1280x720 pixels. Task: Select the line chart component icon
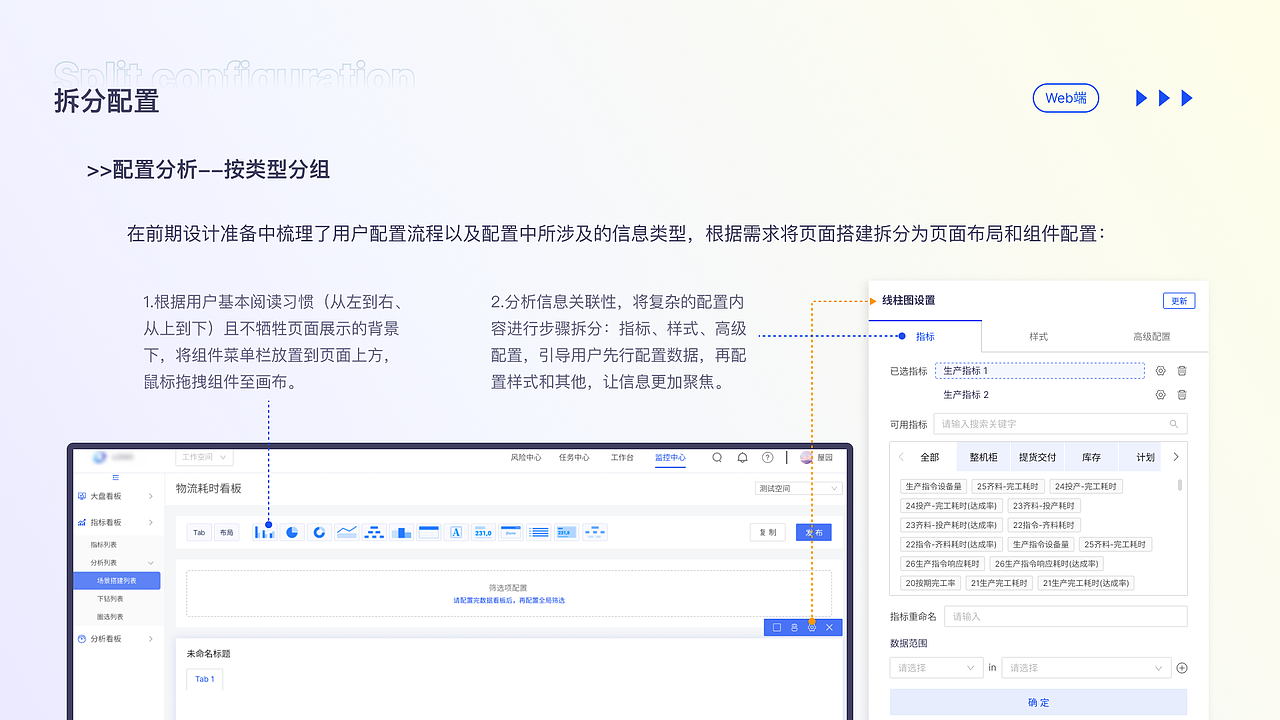[347, 532]
